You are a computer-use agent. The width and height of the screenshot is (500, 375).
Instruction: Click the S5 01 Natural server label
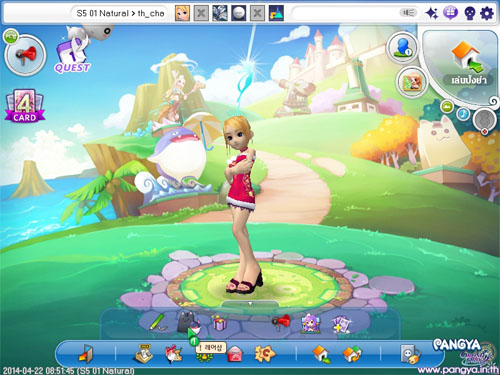coord(102,13)
